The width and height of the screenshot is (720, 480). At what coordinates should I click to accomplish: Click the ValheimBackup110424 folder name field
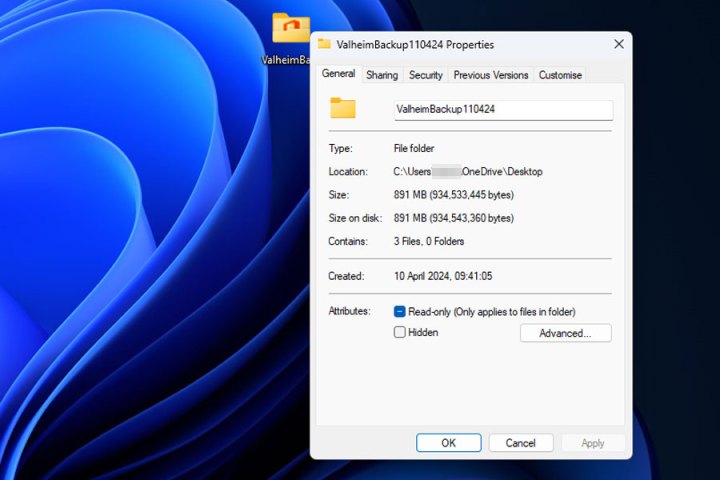503,109
